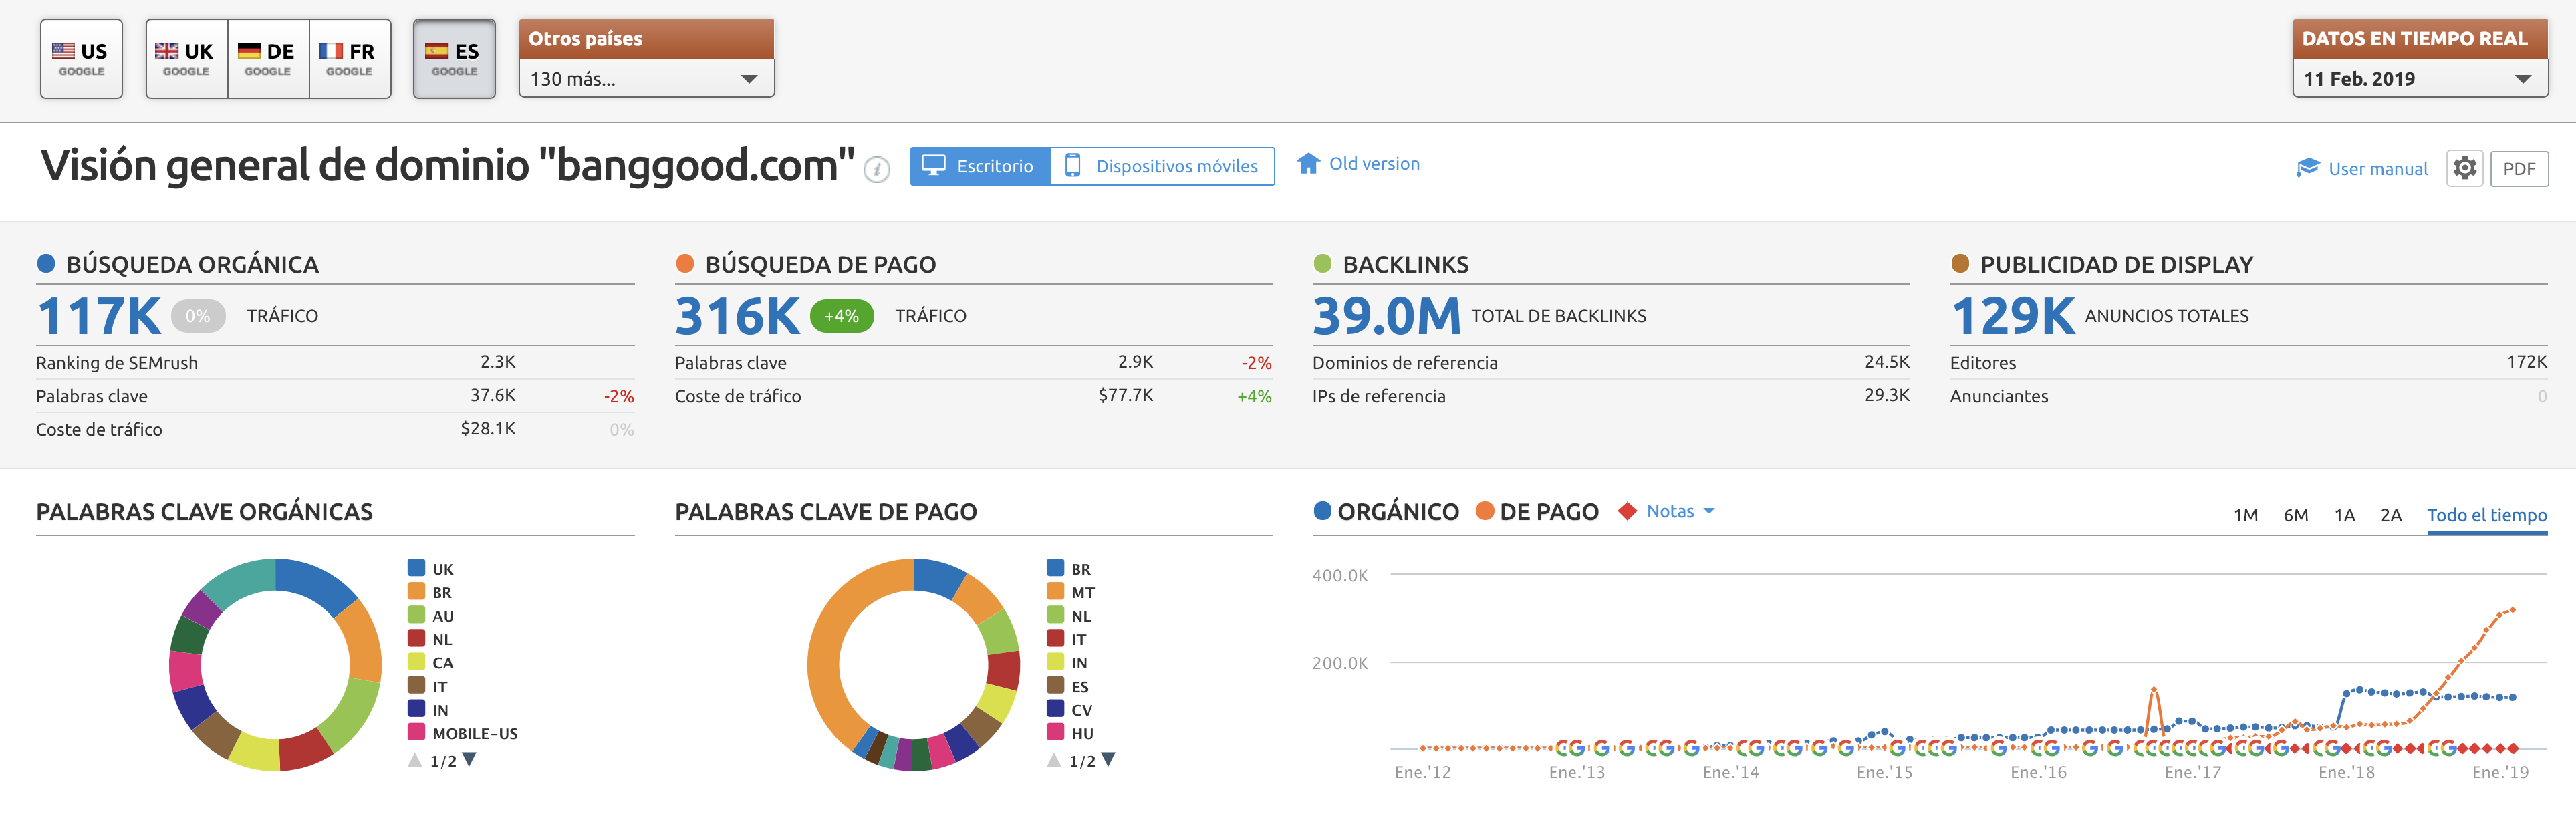
Task: Click the Old version house icon
Action: click(1308, 163)
